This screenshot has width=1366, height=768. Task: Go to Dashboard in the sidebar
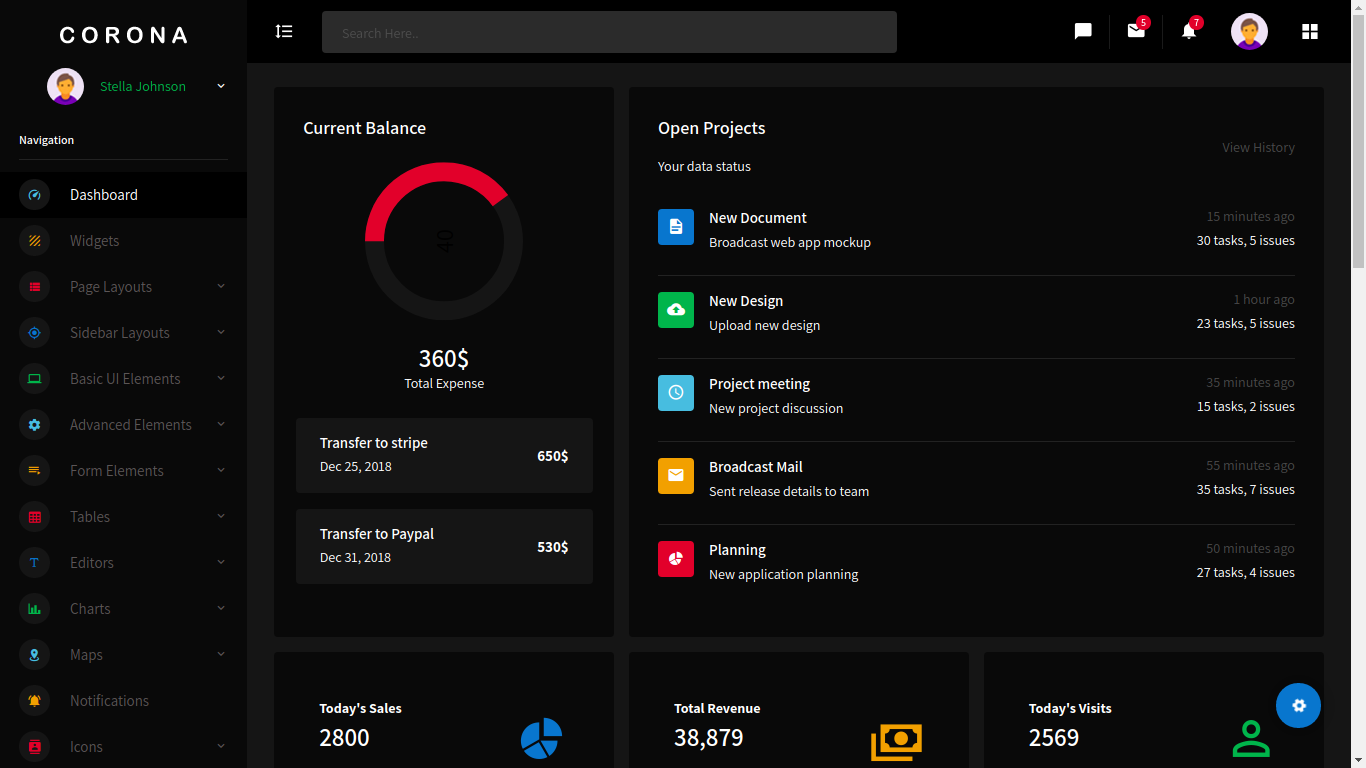click(x=103, y=195)
